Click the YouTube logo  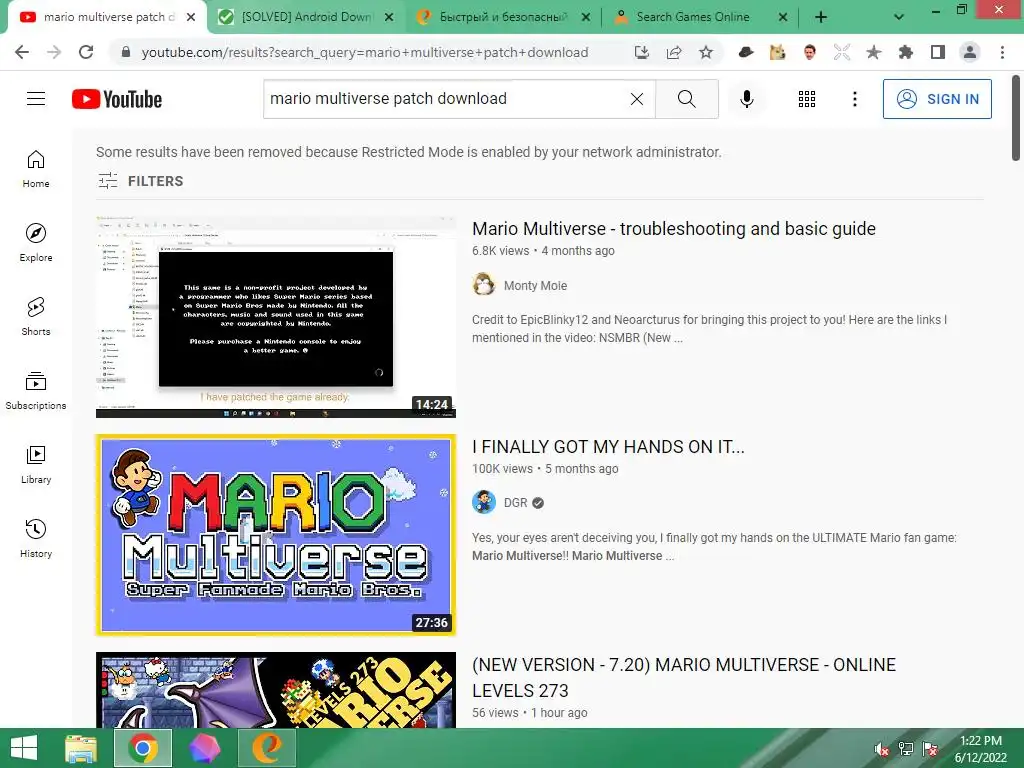(117, 99)
